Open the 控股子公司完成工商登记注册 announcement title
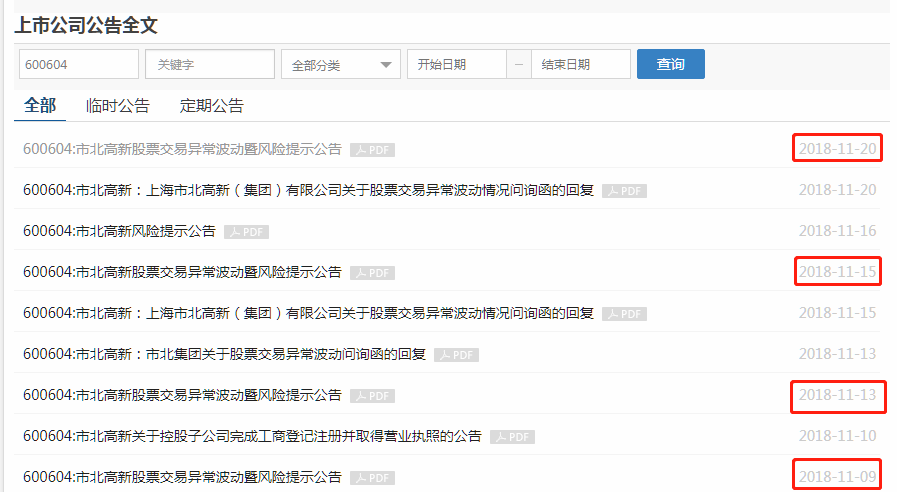The height and width of the screenshot is (492, 897). tap(252, 437)
